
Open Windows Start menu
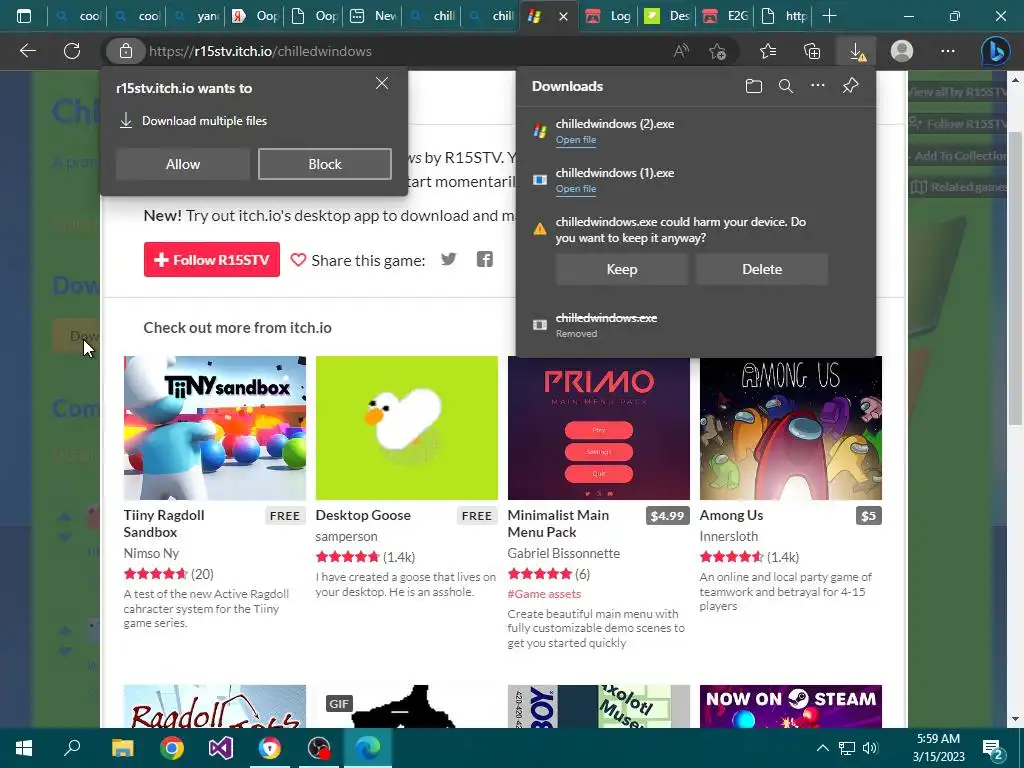point(24,748)
